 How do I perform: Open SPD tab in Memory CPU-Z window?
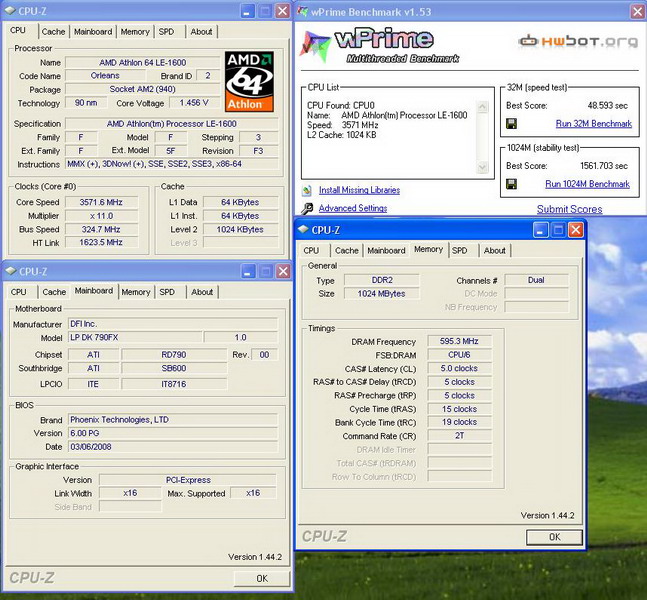click(459, 250)
